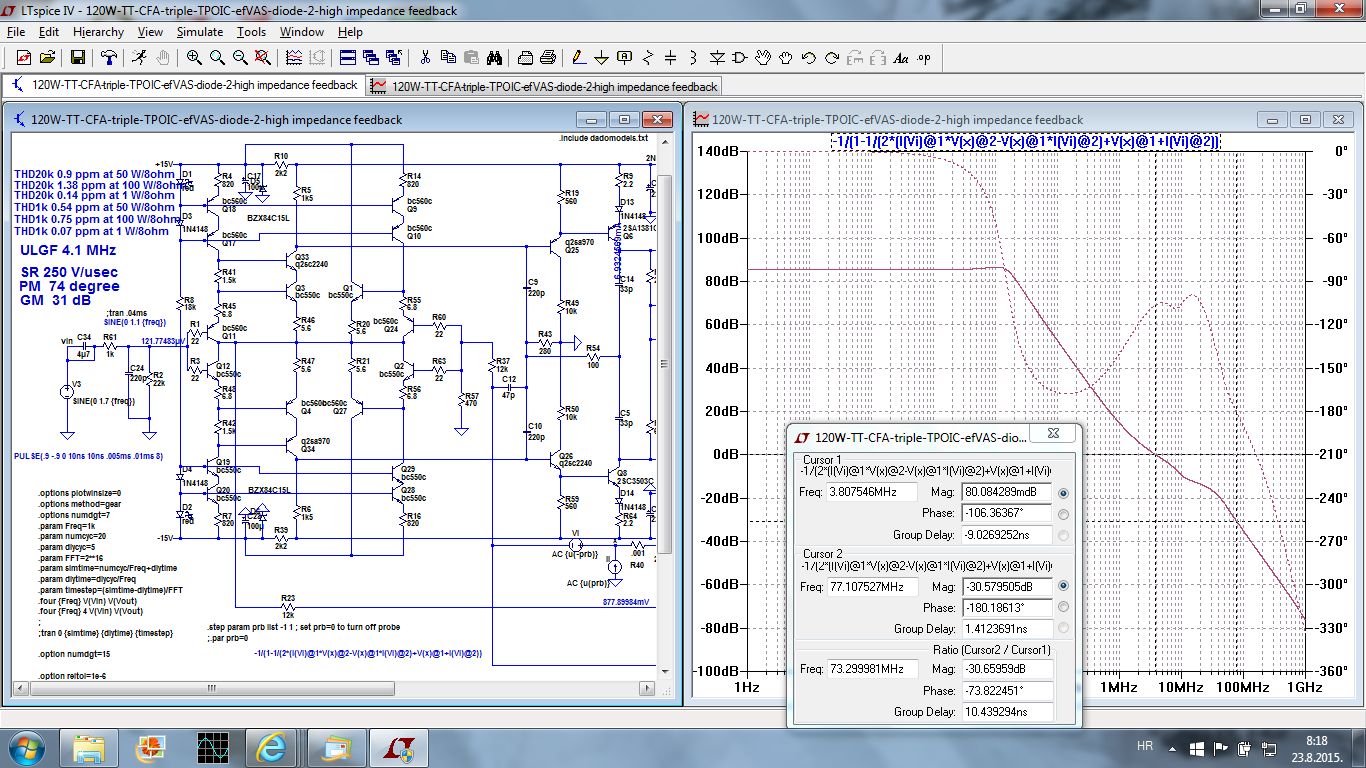The width and height of the screenshot is (1366, 768).
Task: Click the Autorange waveform icon
Action: point(294,57)
